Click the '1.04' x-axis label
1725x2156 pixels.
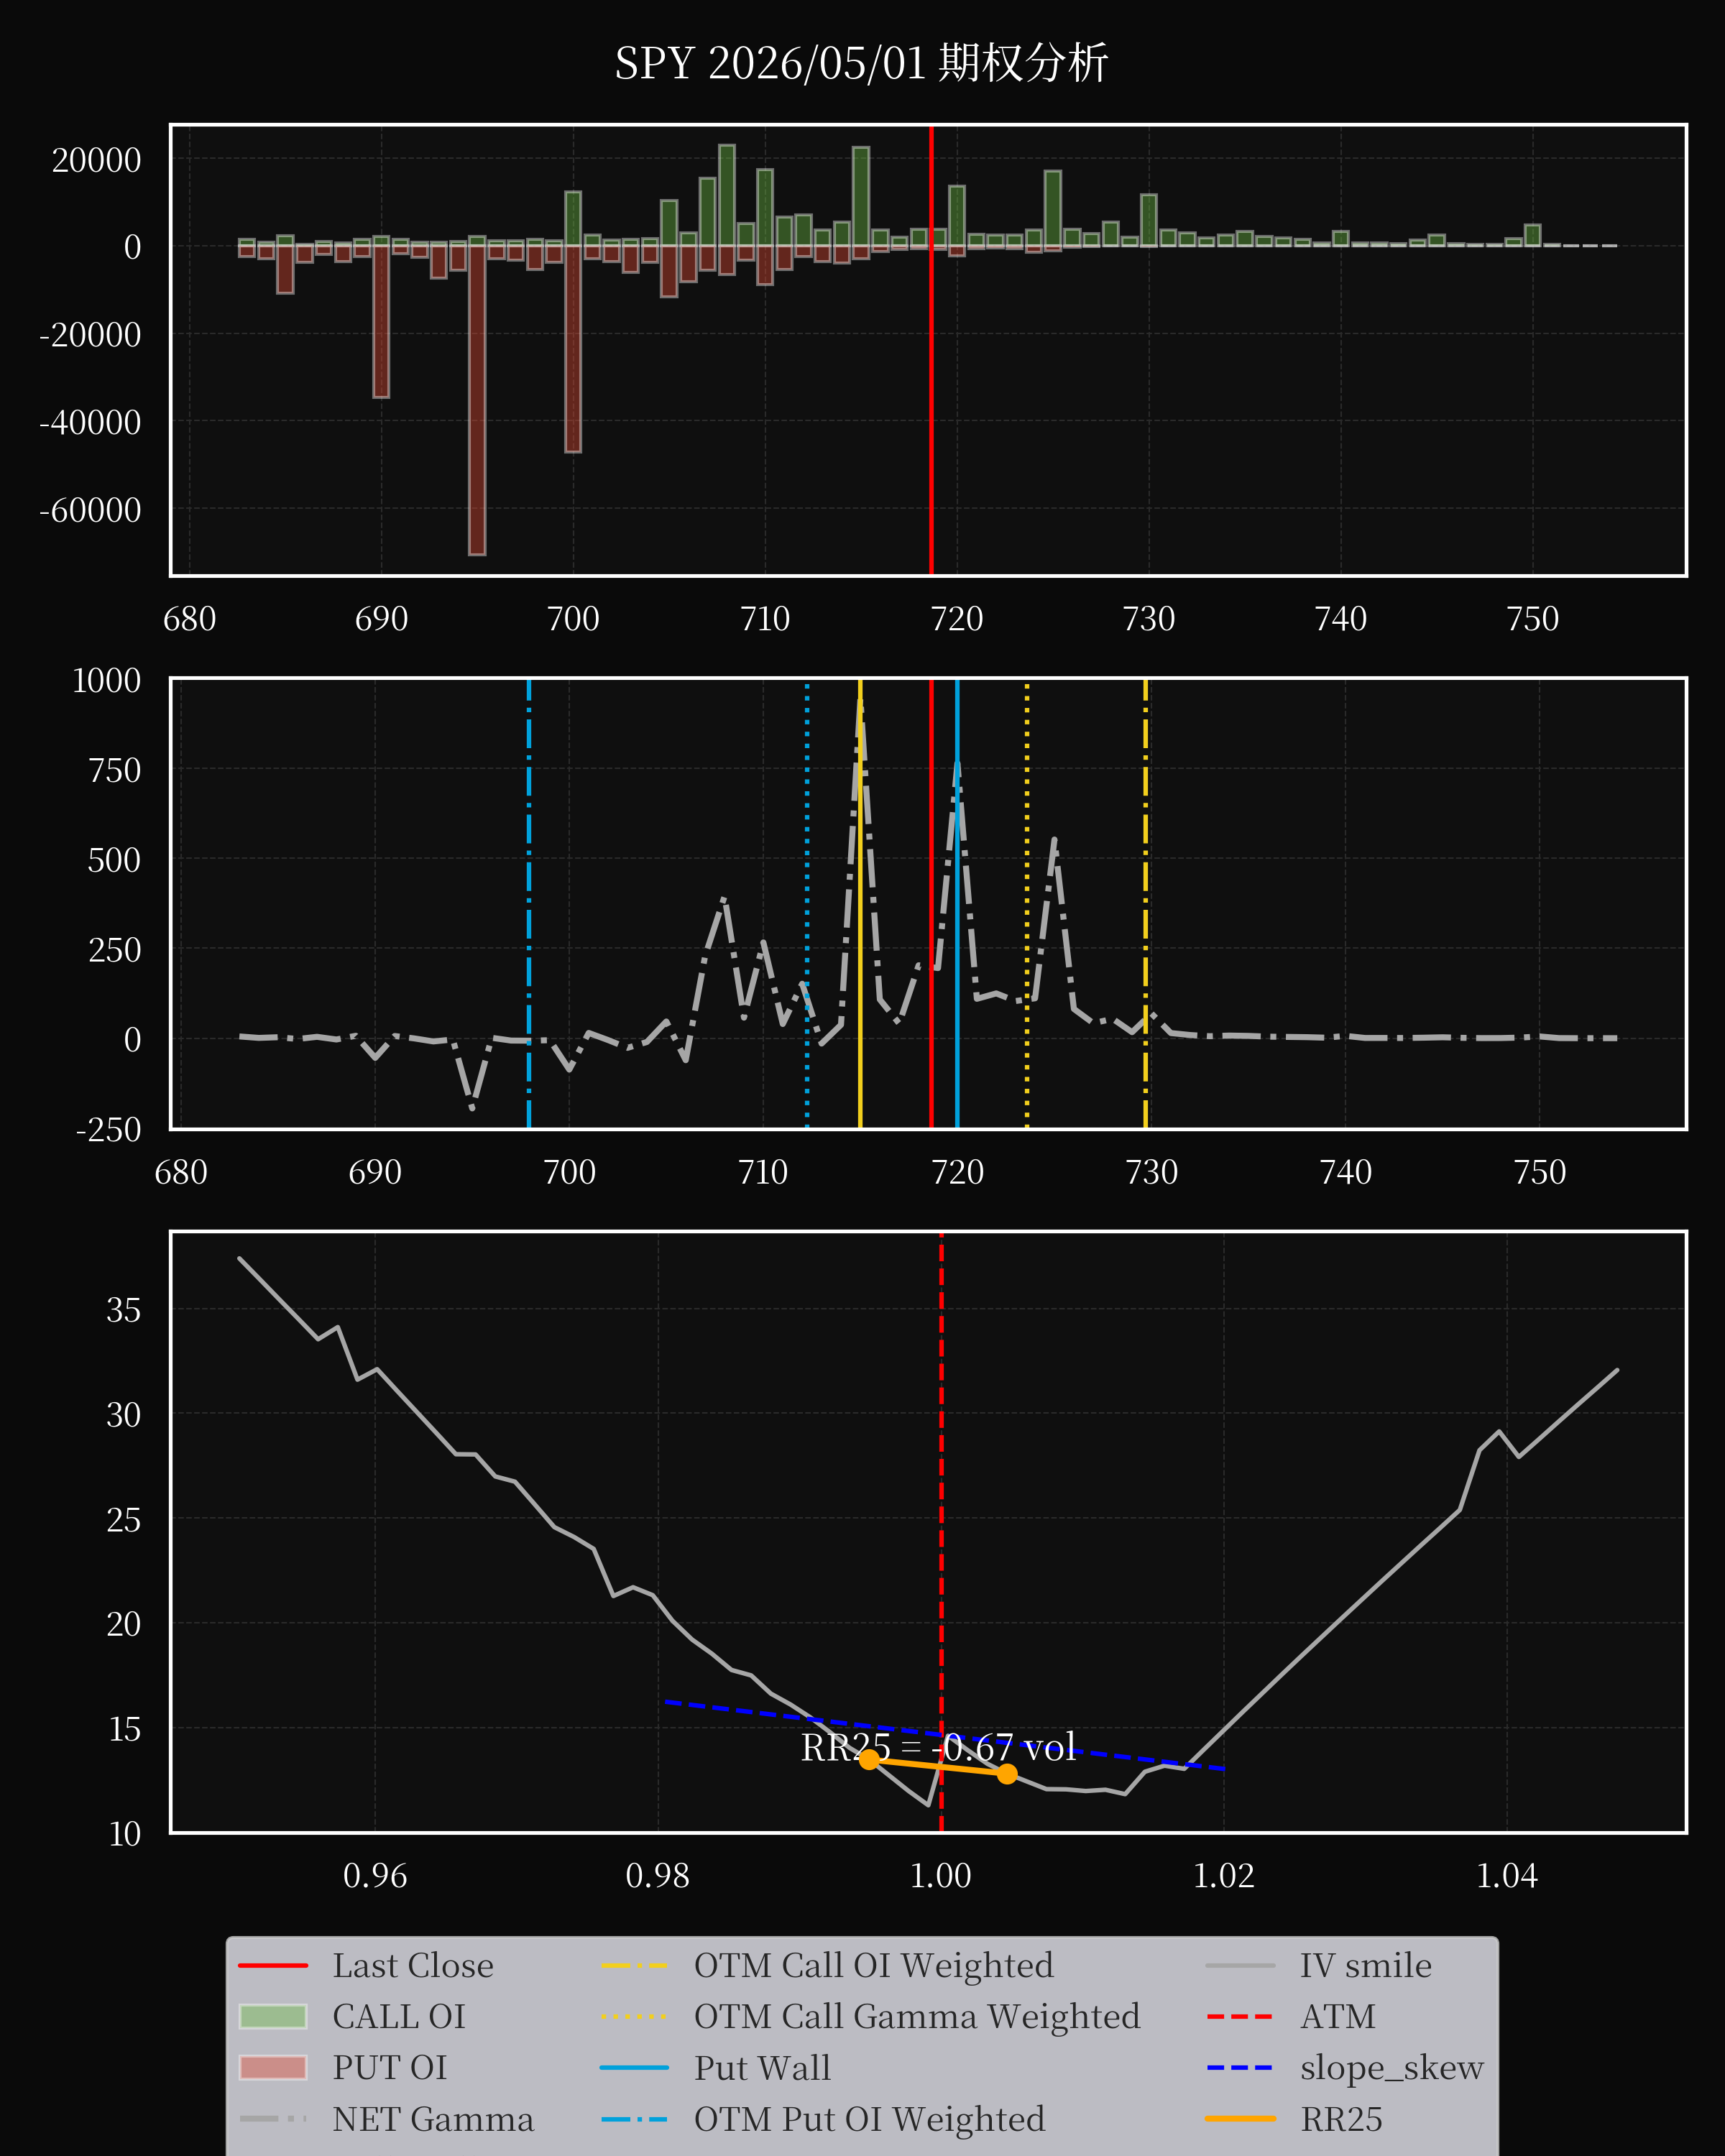coord(1507,1876)
